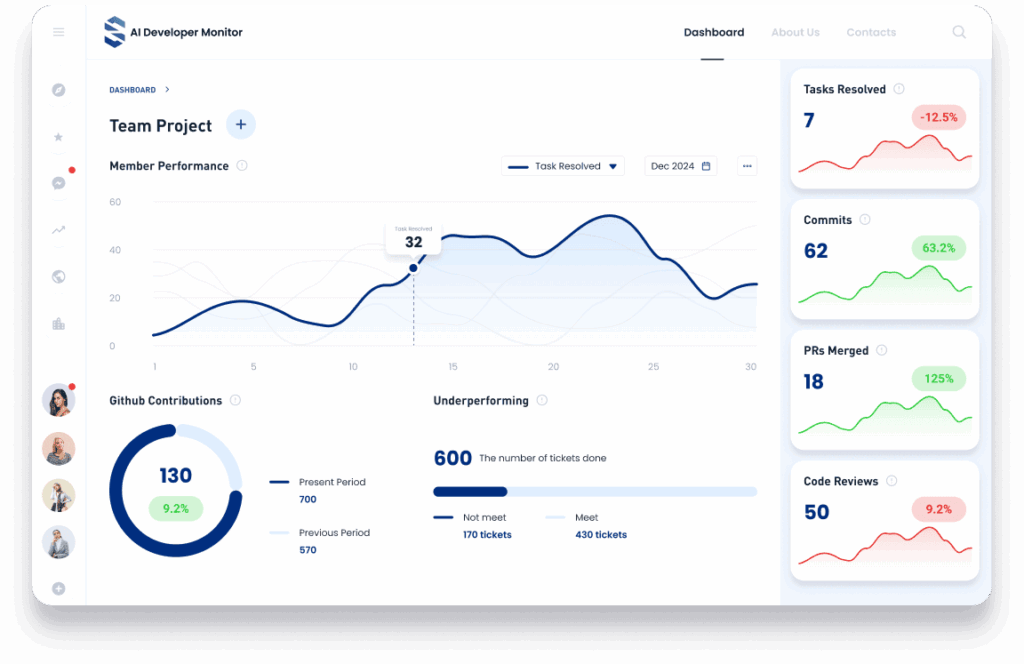Viewport: 1024px width, 664px height.
Task: Select the first user avatar with red dot
Action: pos(58,401)
